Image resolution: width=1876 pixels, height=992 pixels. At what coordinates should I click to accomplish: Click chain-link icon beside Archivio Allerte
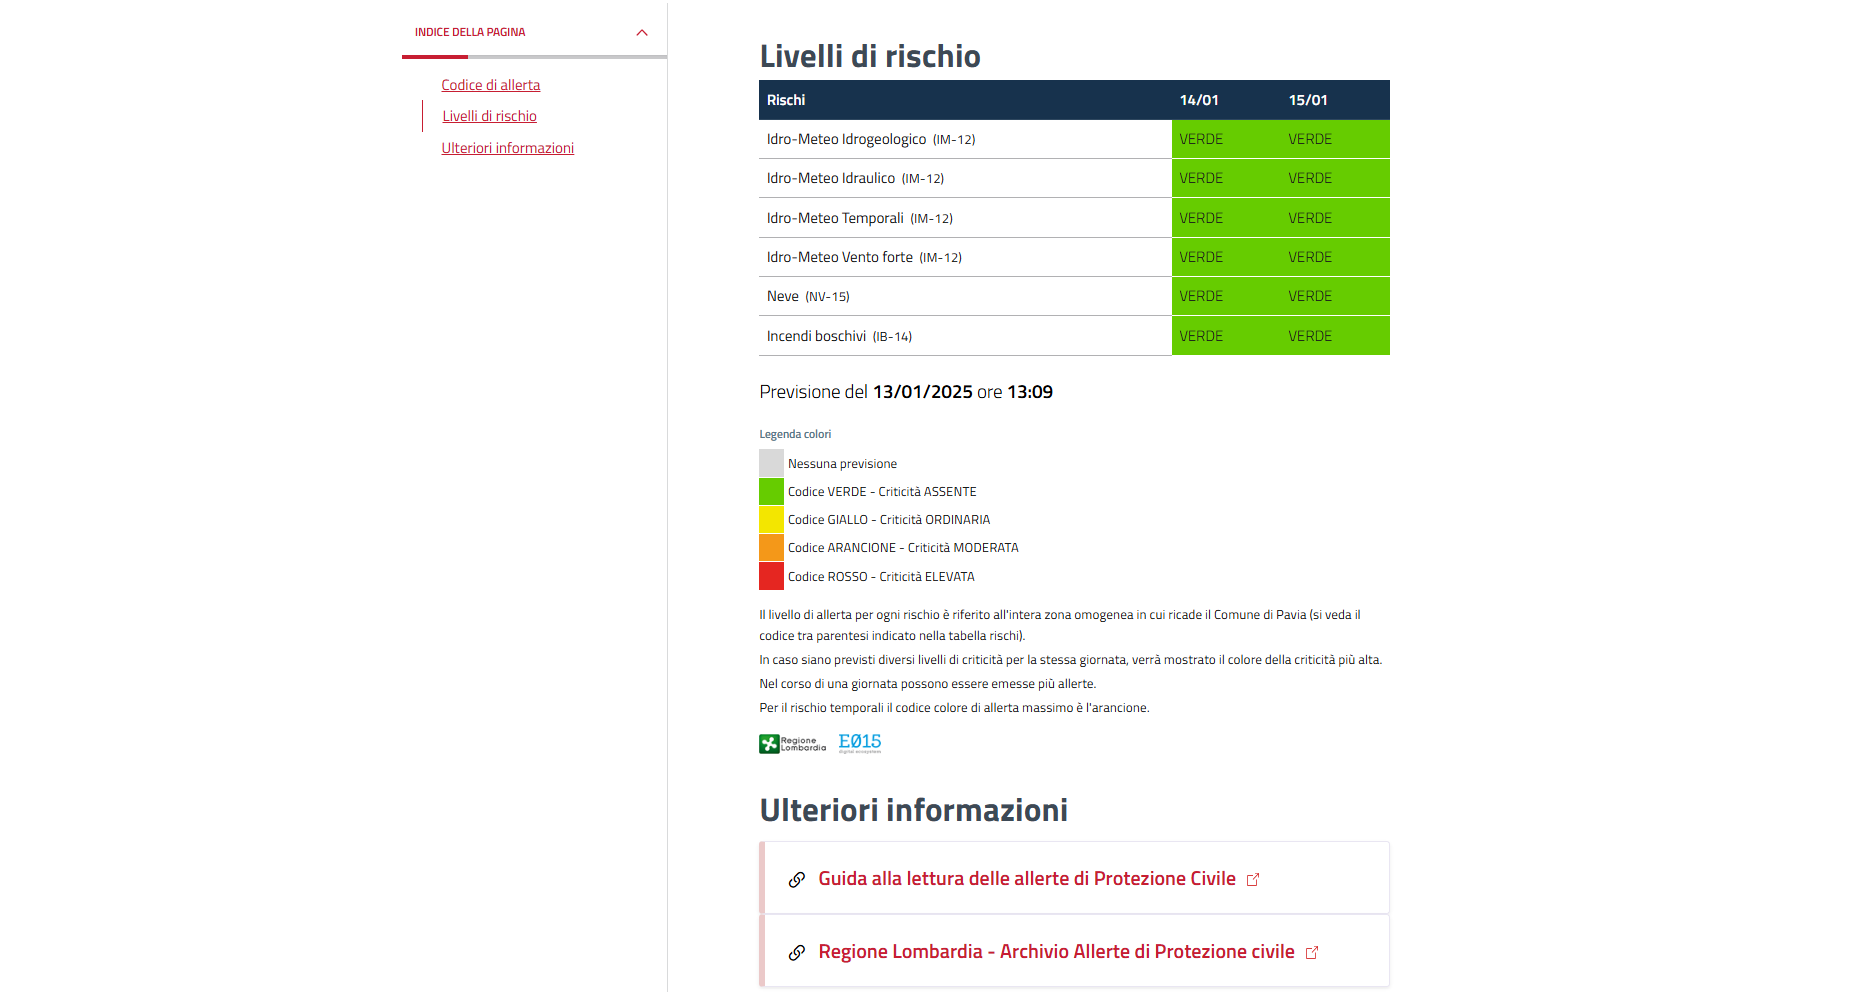797,953
